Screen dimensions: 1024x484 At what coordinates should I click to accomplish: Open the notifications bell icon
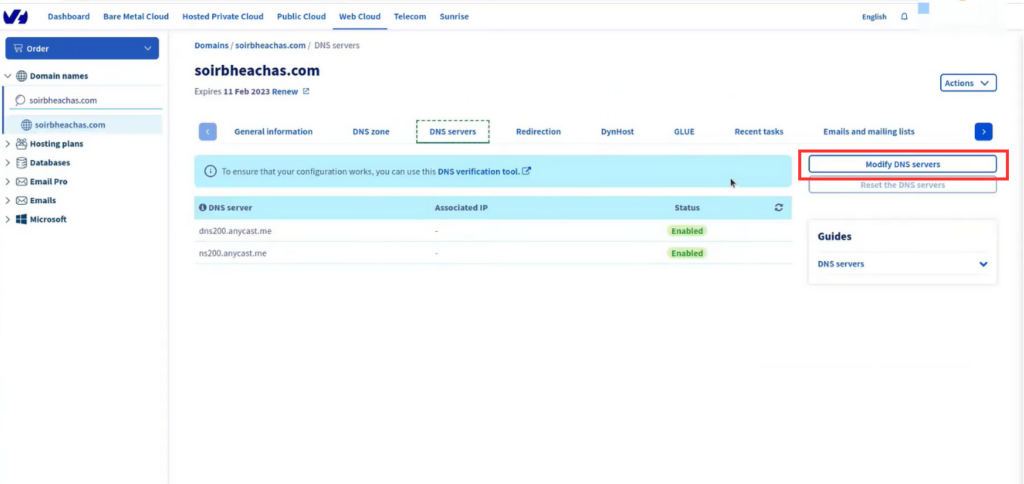click(x=904, y=17)
